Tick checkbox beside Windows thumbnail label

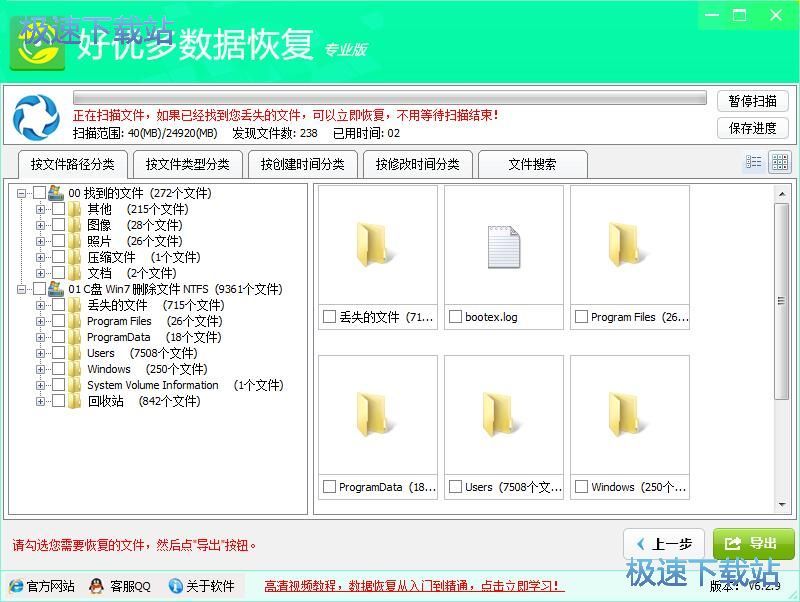(x=581, y=487)
